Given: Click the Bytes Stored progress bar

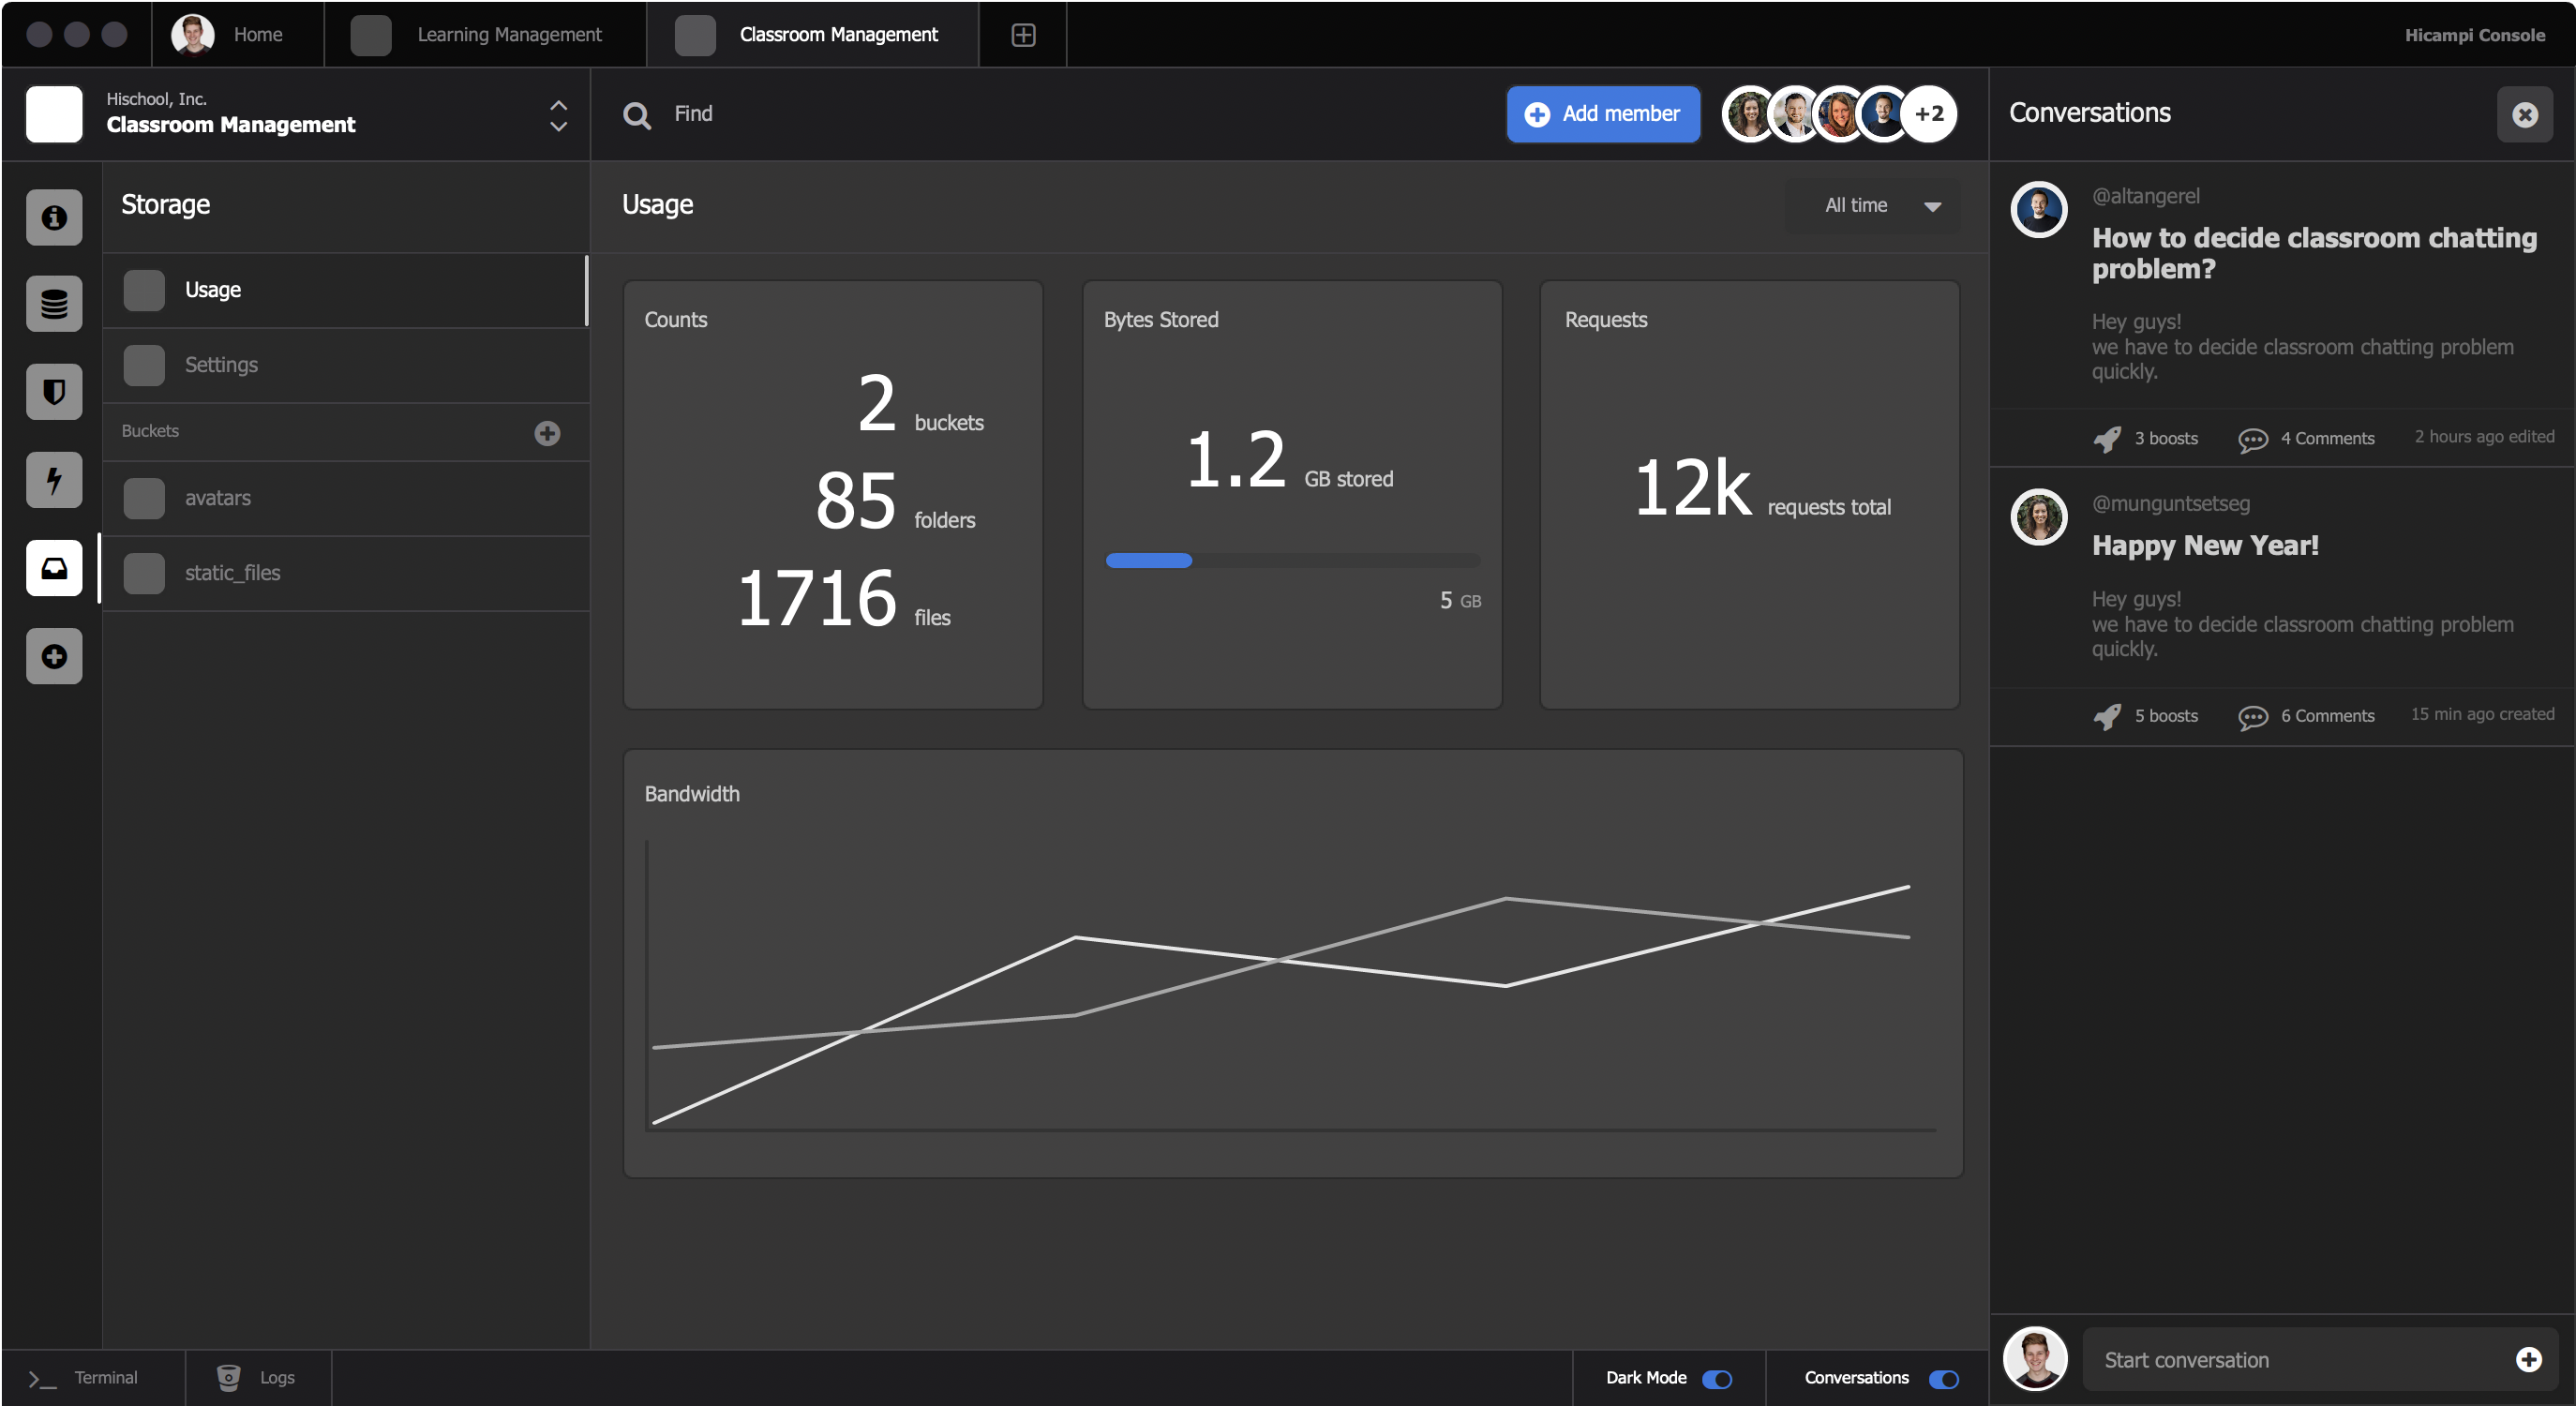Looking at the screenshot, I should pos(1292,560).
